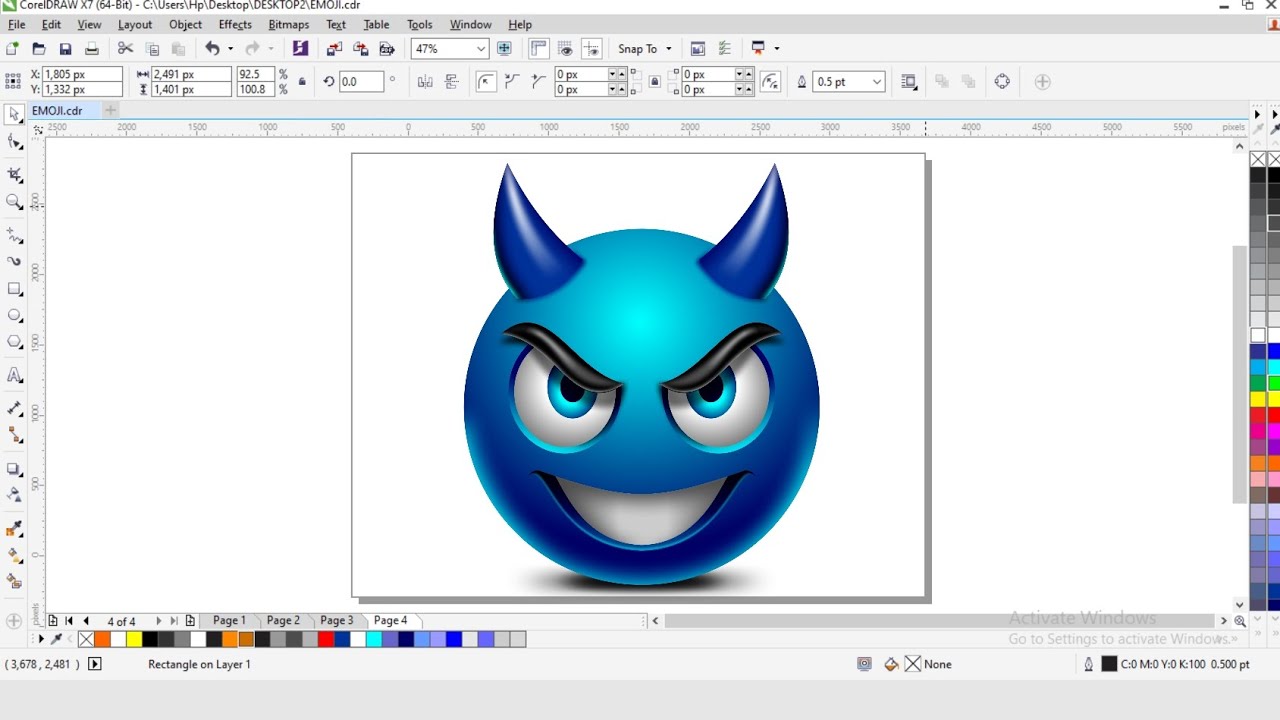Select the Round corner type
1280x720 pixels.
pos(487,82)
